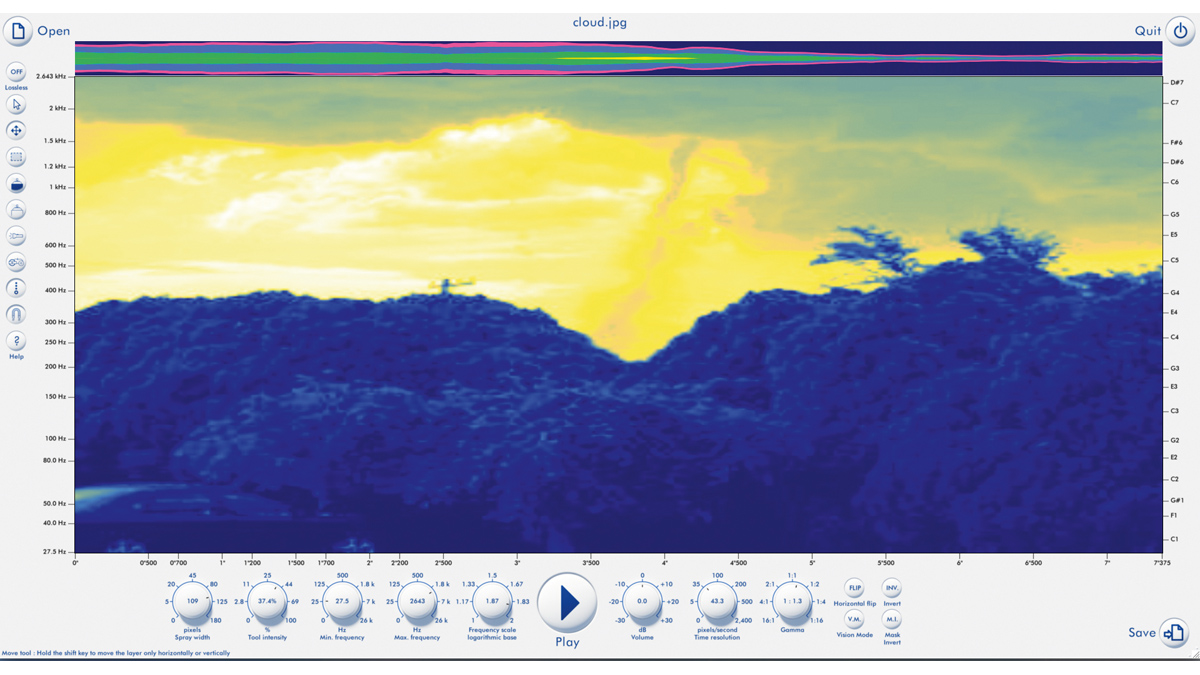This screenshot has width=1200, height=675.
Task: Click the Move tool hint in status bar
Action: point(116,653)
